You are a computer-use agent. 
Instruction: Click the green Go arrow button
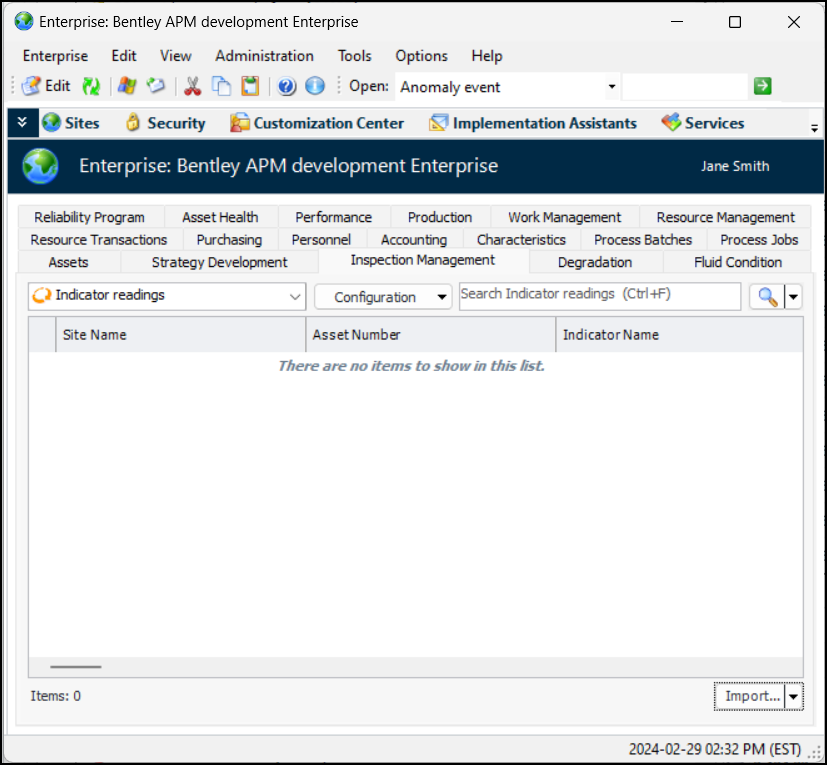click(763, 86)
